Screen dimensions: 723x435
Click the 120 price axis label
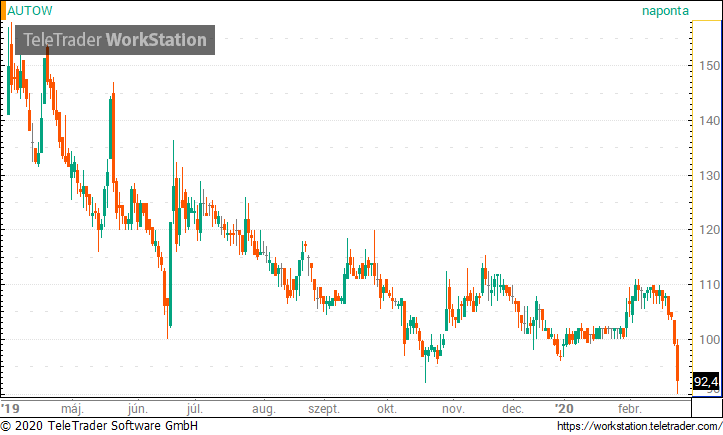pyautogui.click(x=709, y=230)
